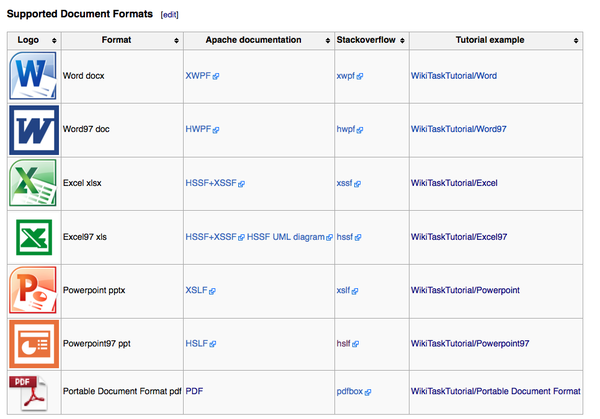Click the Word97 doc logo icon
Image resolution: width=600 pixels, height=419 pixels.
pyautogui.click(x=32, y=129)
